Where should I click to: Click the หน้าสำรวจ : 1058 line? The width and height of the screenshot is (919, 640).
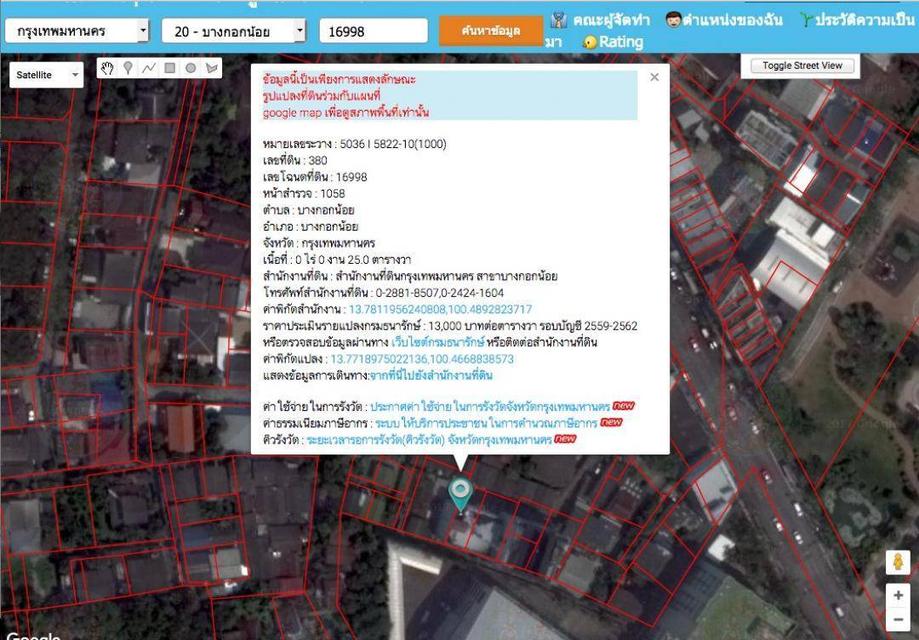click(304, 193)
